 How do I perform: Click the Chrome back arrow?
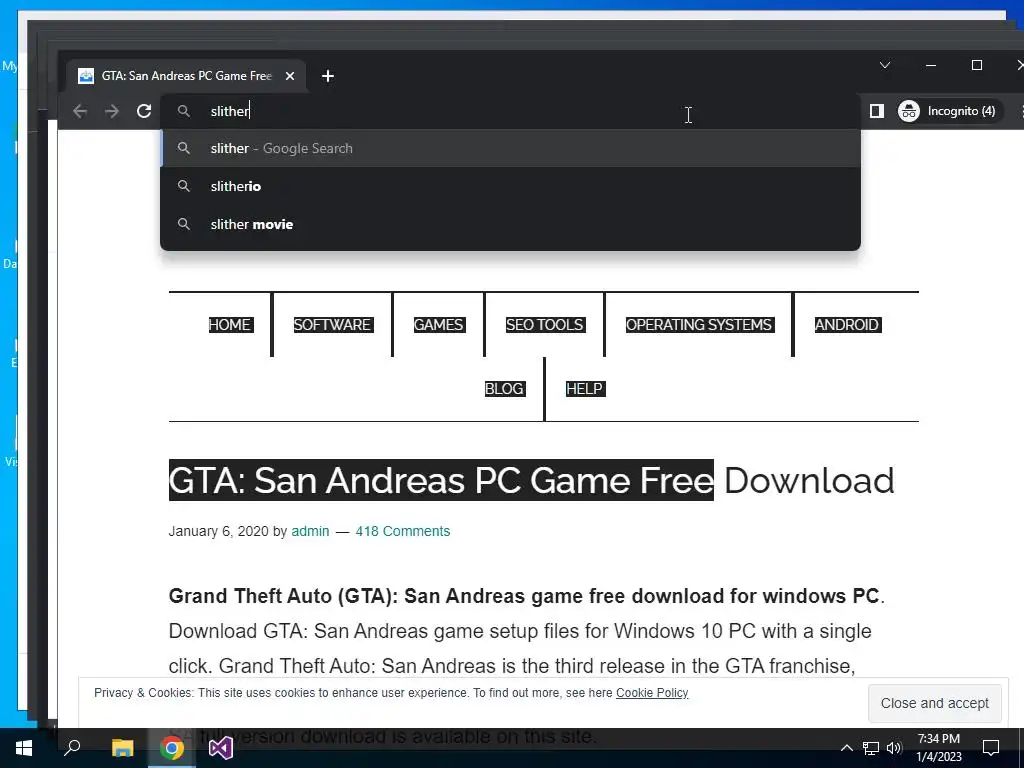click(x=80, y=111)
